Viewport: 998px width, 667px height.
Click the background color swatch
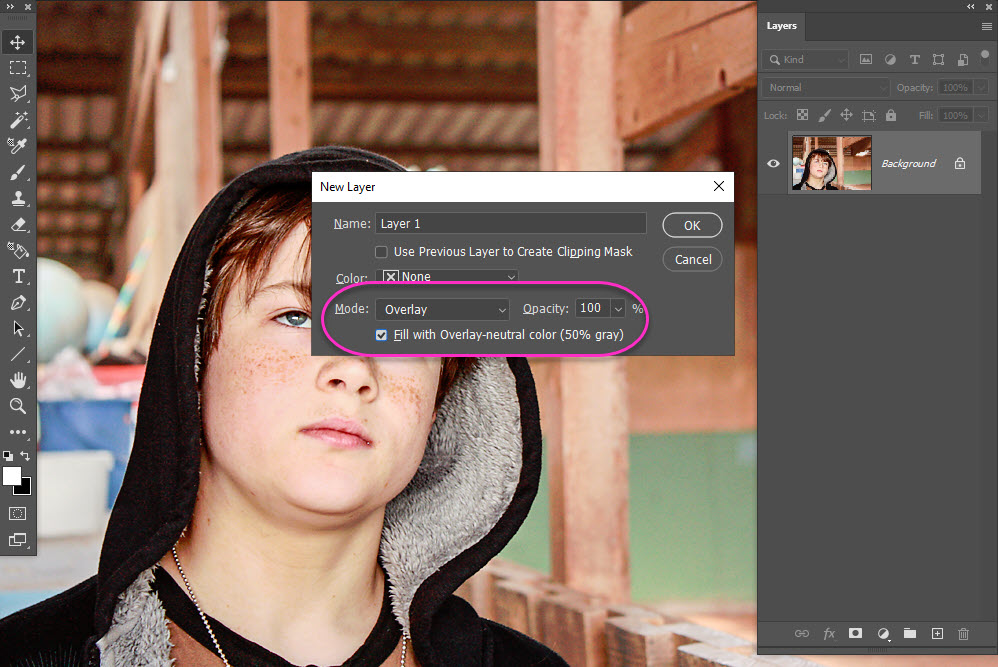pos(25,489)
